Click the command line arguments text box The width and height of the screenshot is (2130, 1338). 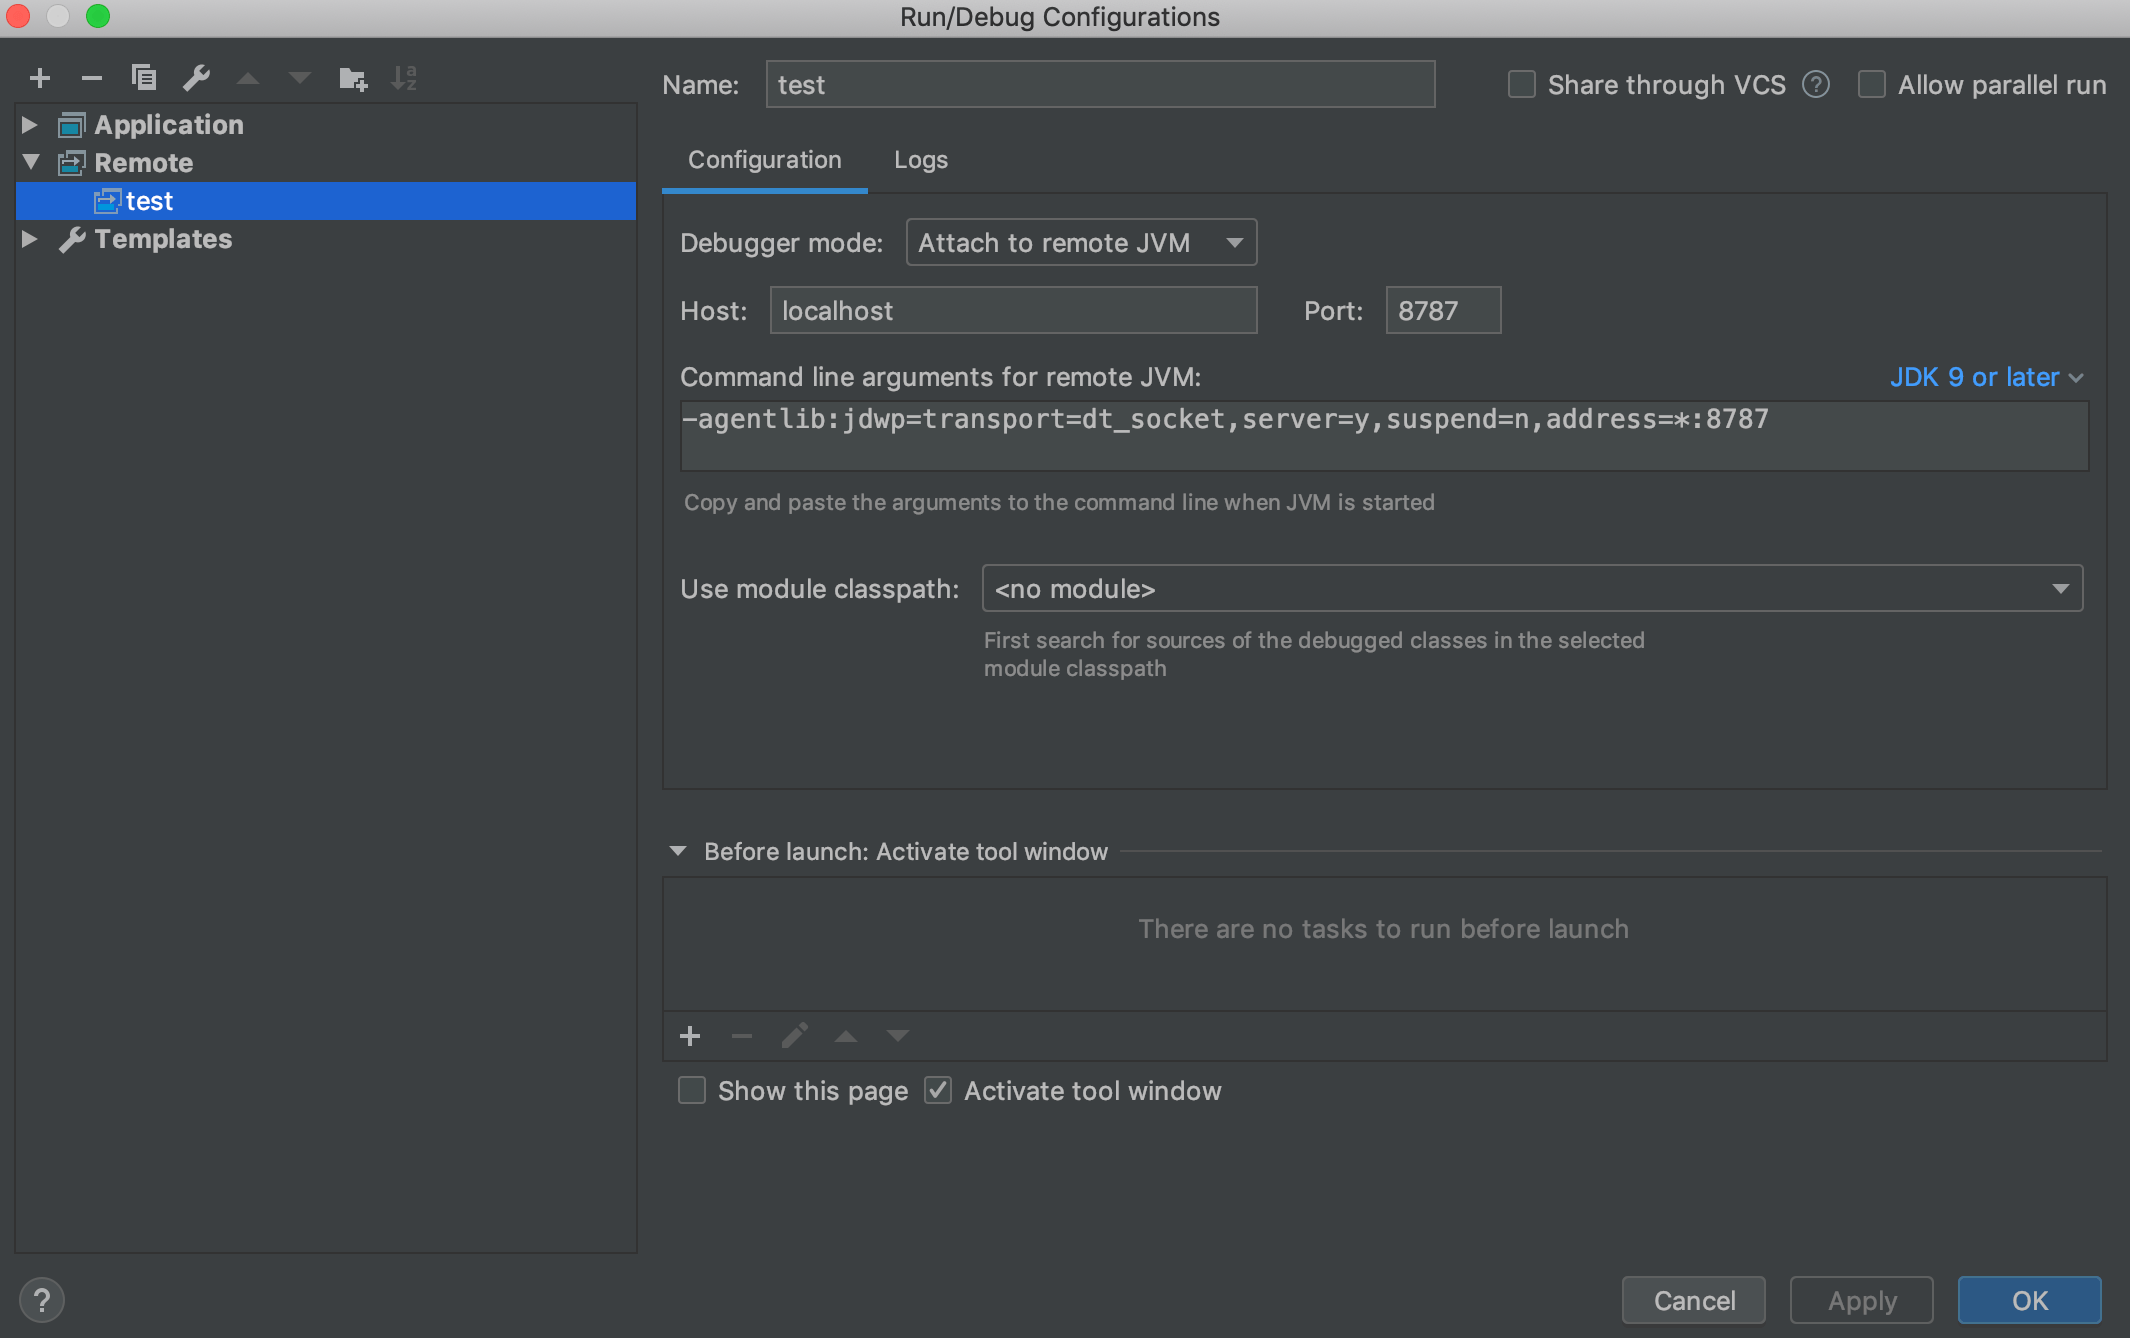point(1384,436)
